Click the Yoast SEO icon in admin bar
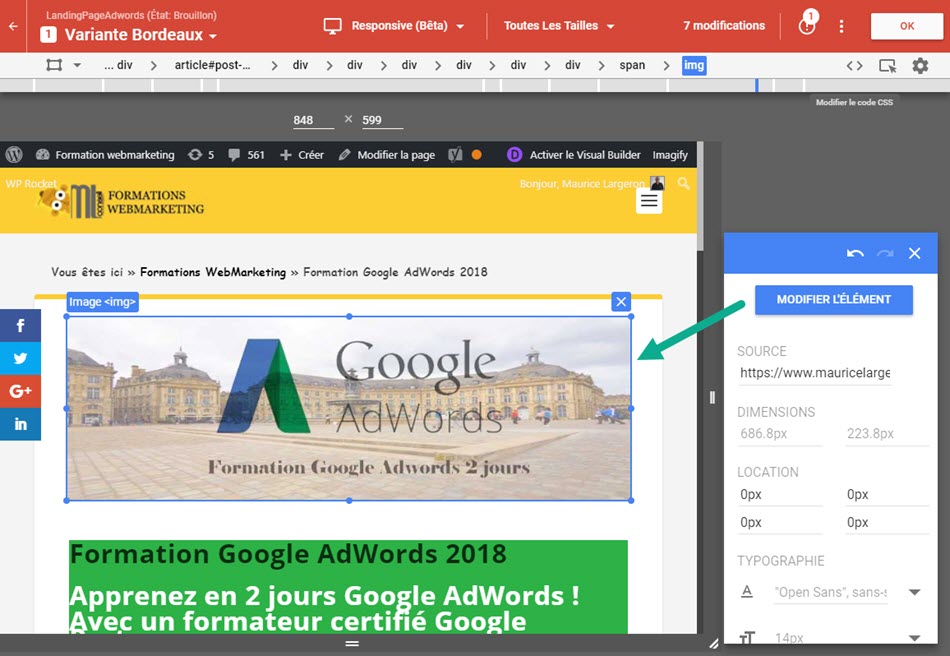950x656 pixels. tap(455, 154)
